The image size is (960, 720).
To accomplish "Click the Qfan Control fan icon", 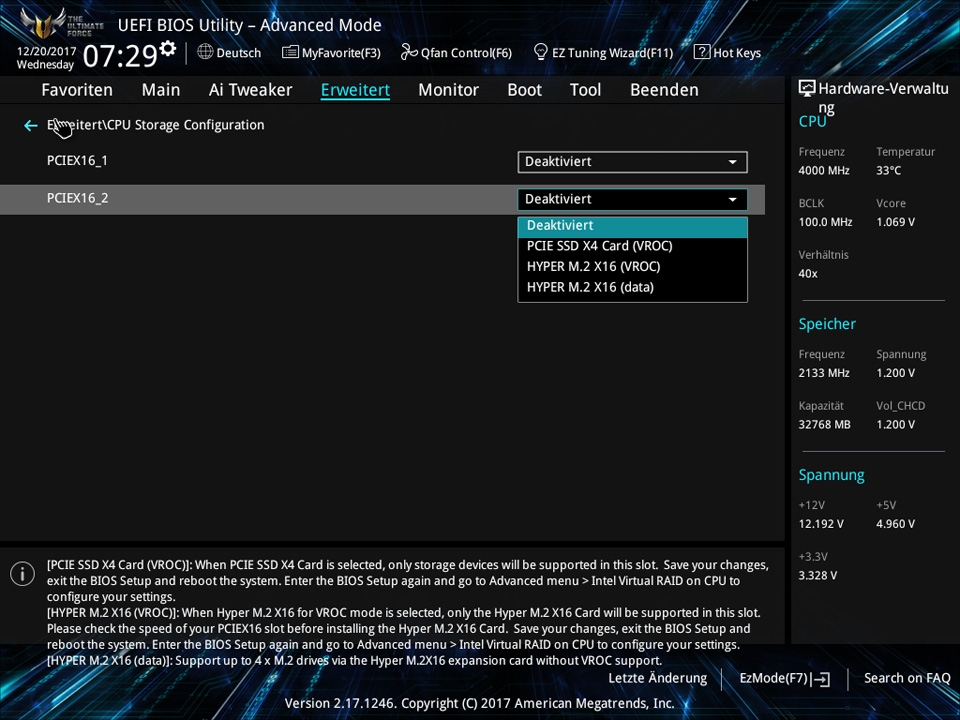I will 409,52.
